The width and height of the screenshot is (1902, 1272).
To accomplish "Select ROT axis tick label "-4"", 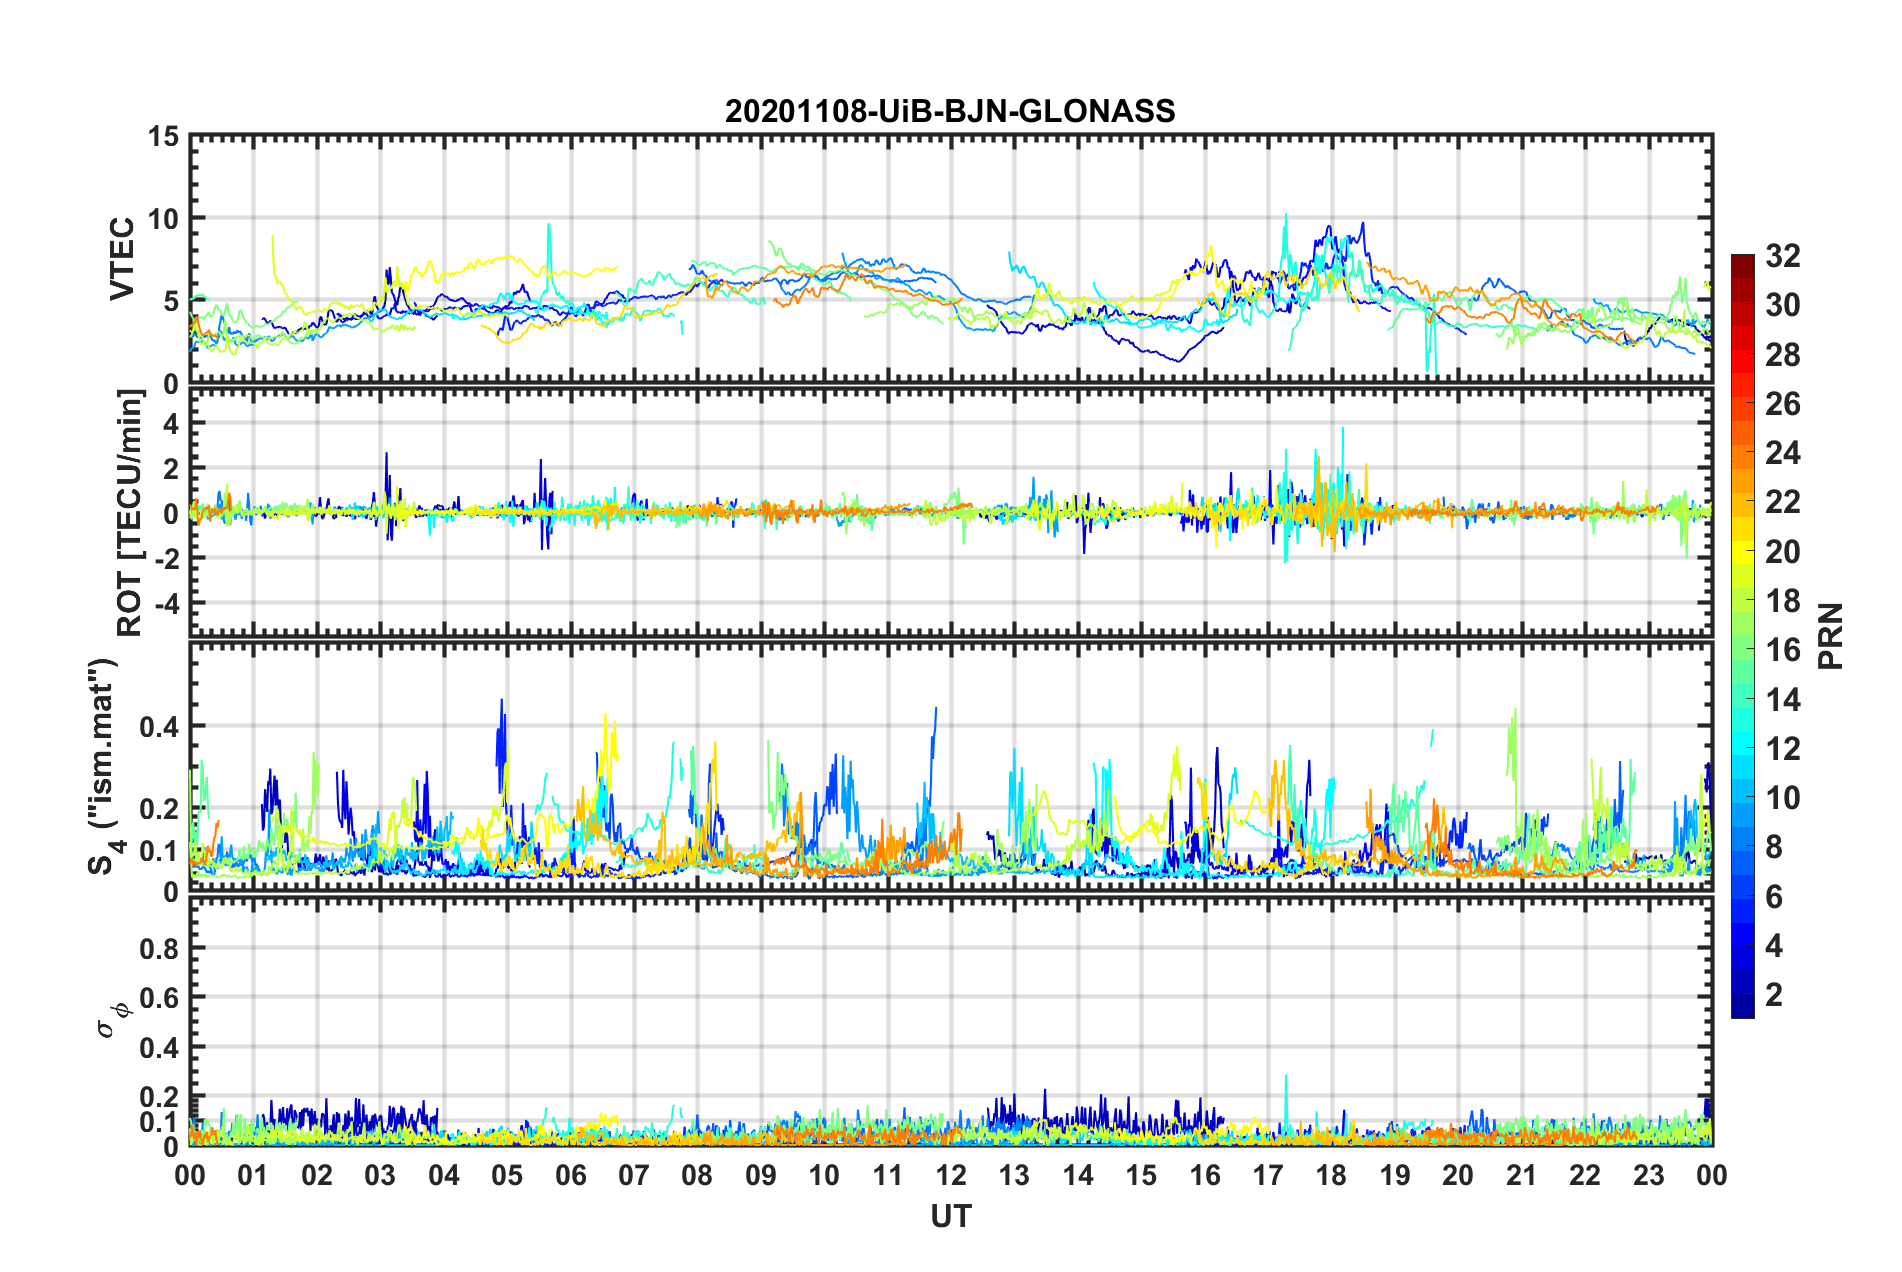I will (165, 603).
